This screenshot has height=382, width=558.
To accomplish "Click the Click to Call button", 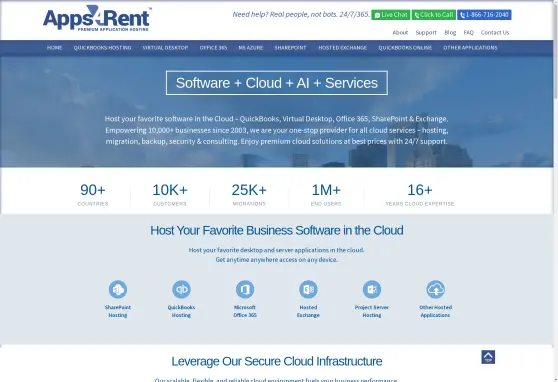I will point(434,15).
